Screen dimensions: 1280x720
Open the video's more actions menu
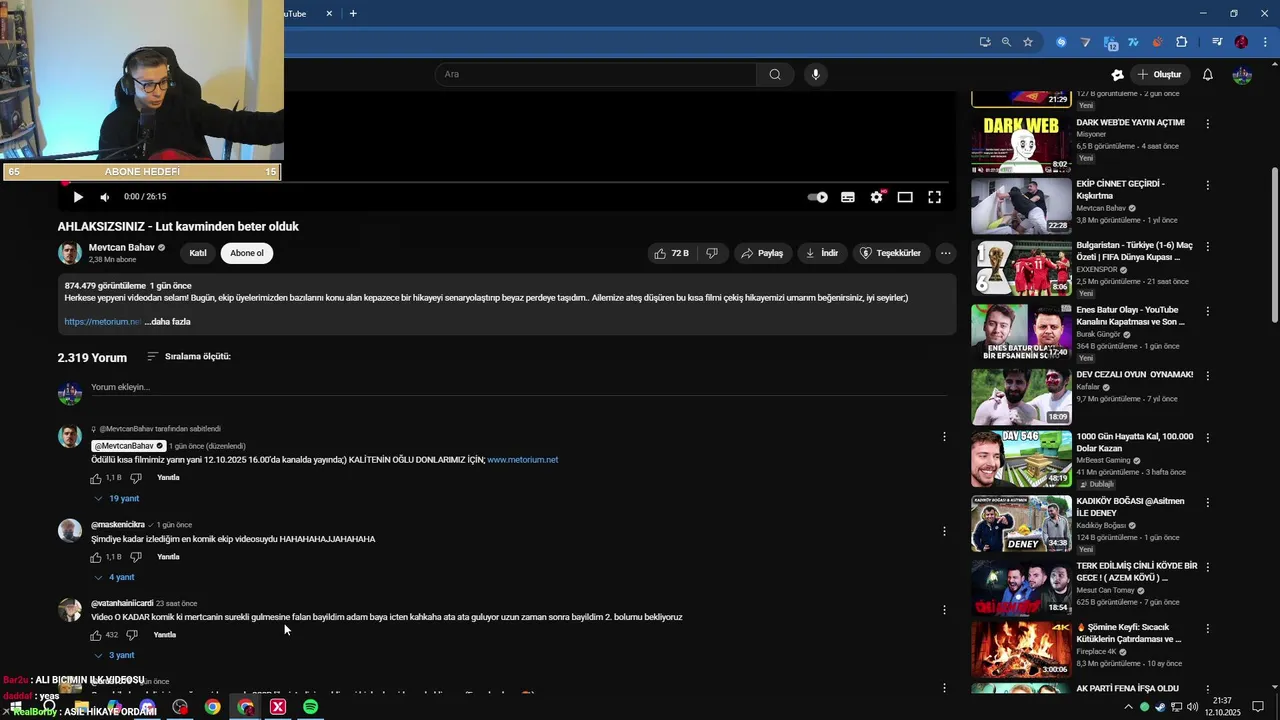click(945, 253)
